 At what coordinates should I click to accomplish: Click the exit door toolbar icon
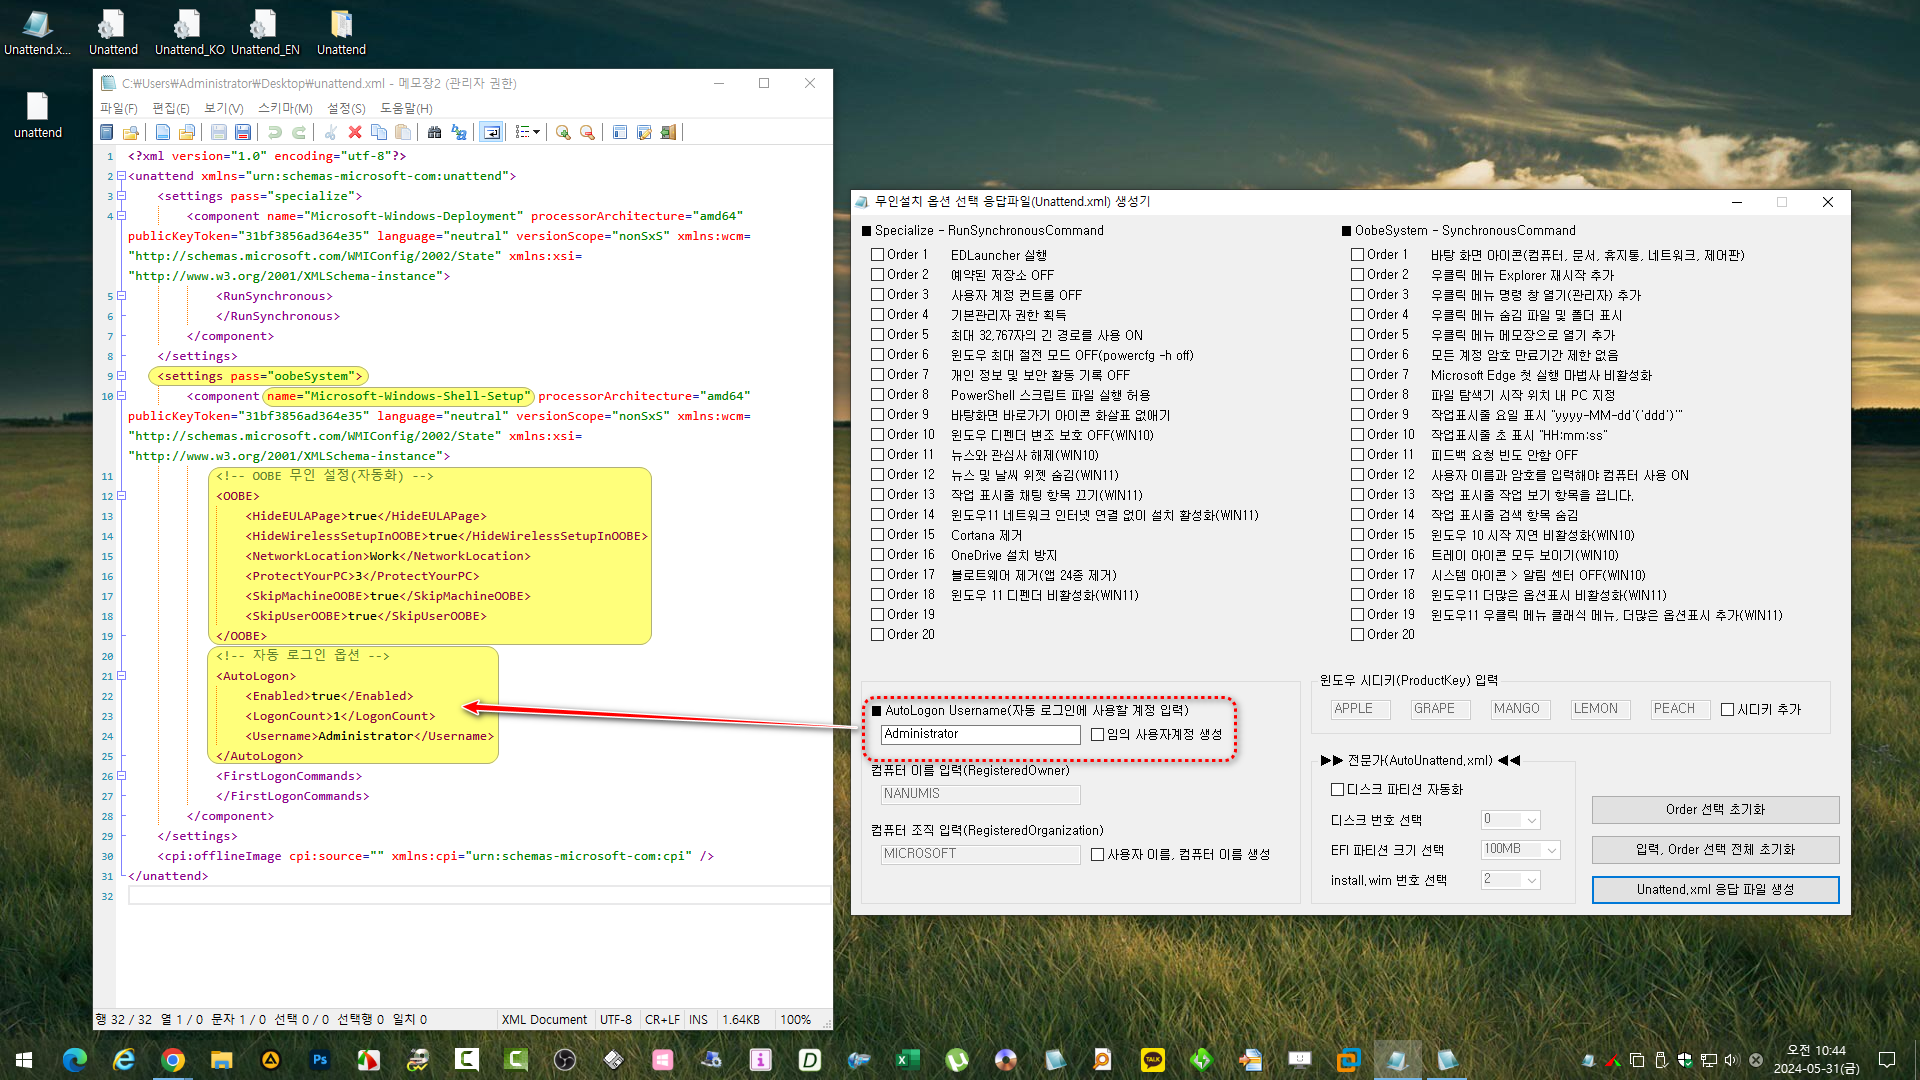pyautogui.click(x=669, y=132)
